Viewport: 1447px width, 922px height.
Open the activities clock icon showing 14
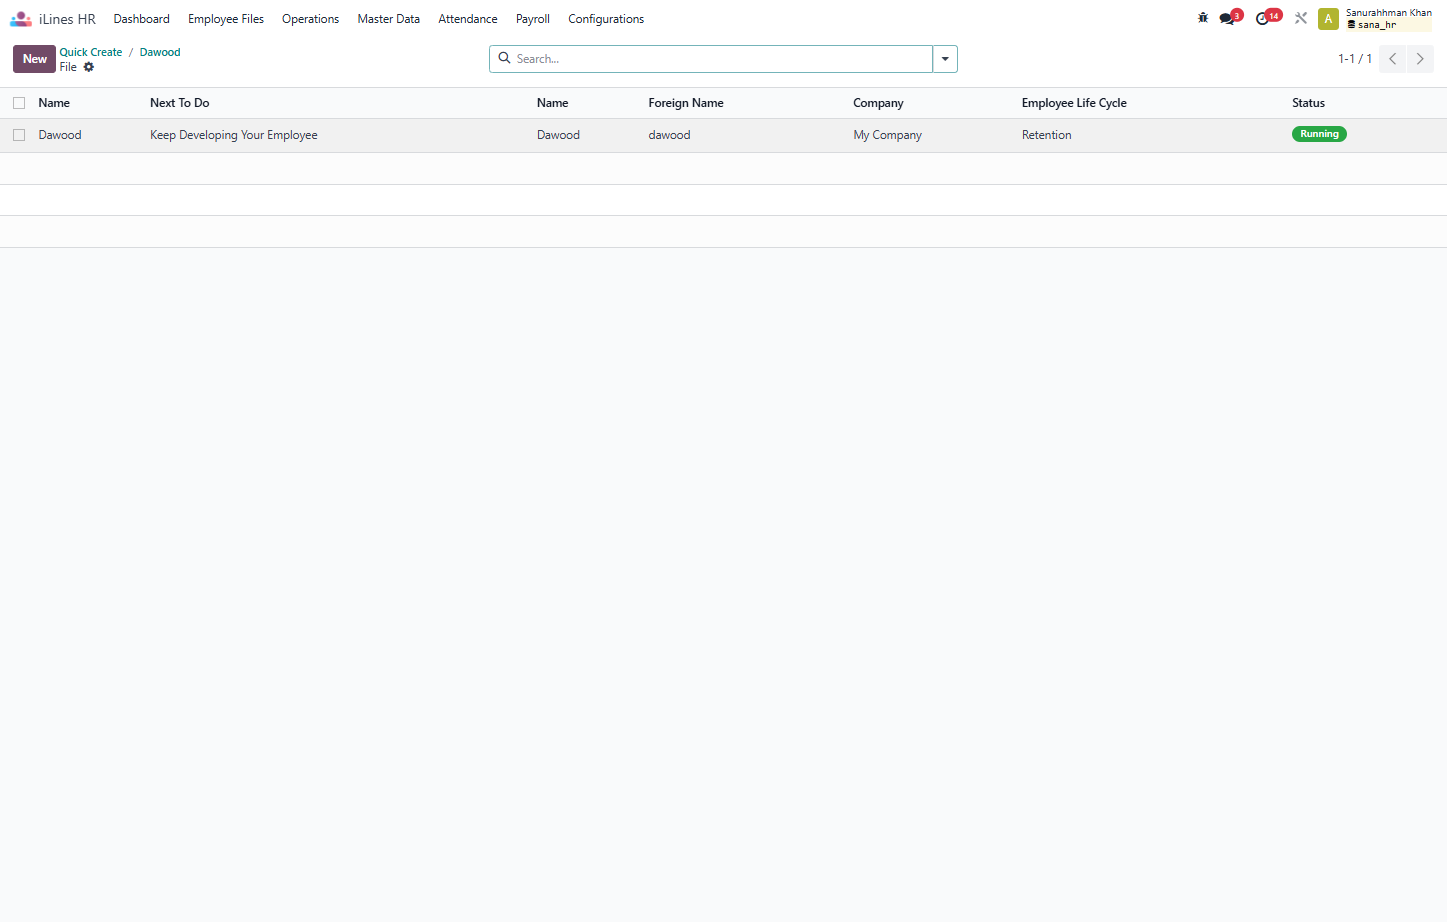tap(1267, 18)
